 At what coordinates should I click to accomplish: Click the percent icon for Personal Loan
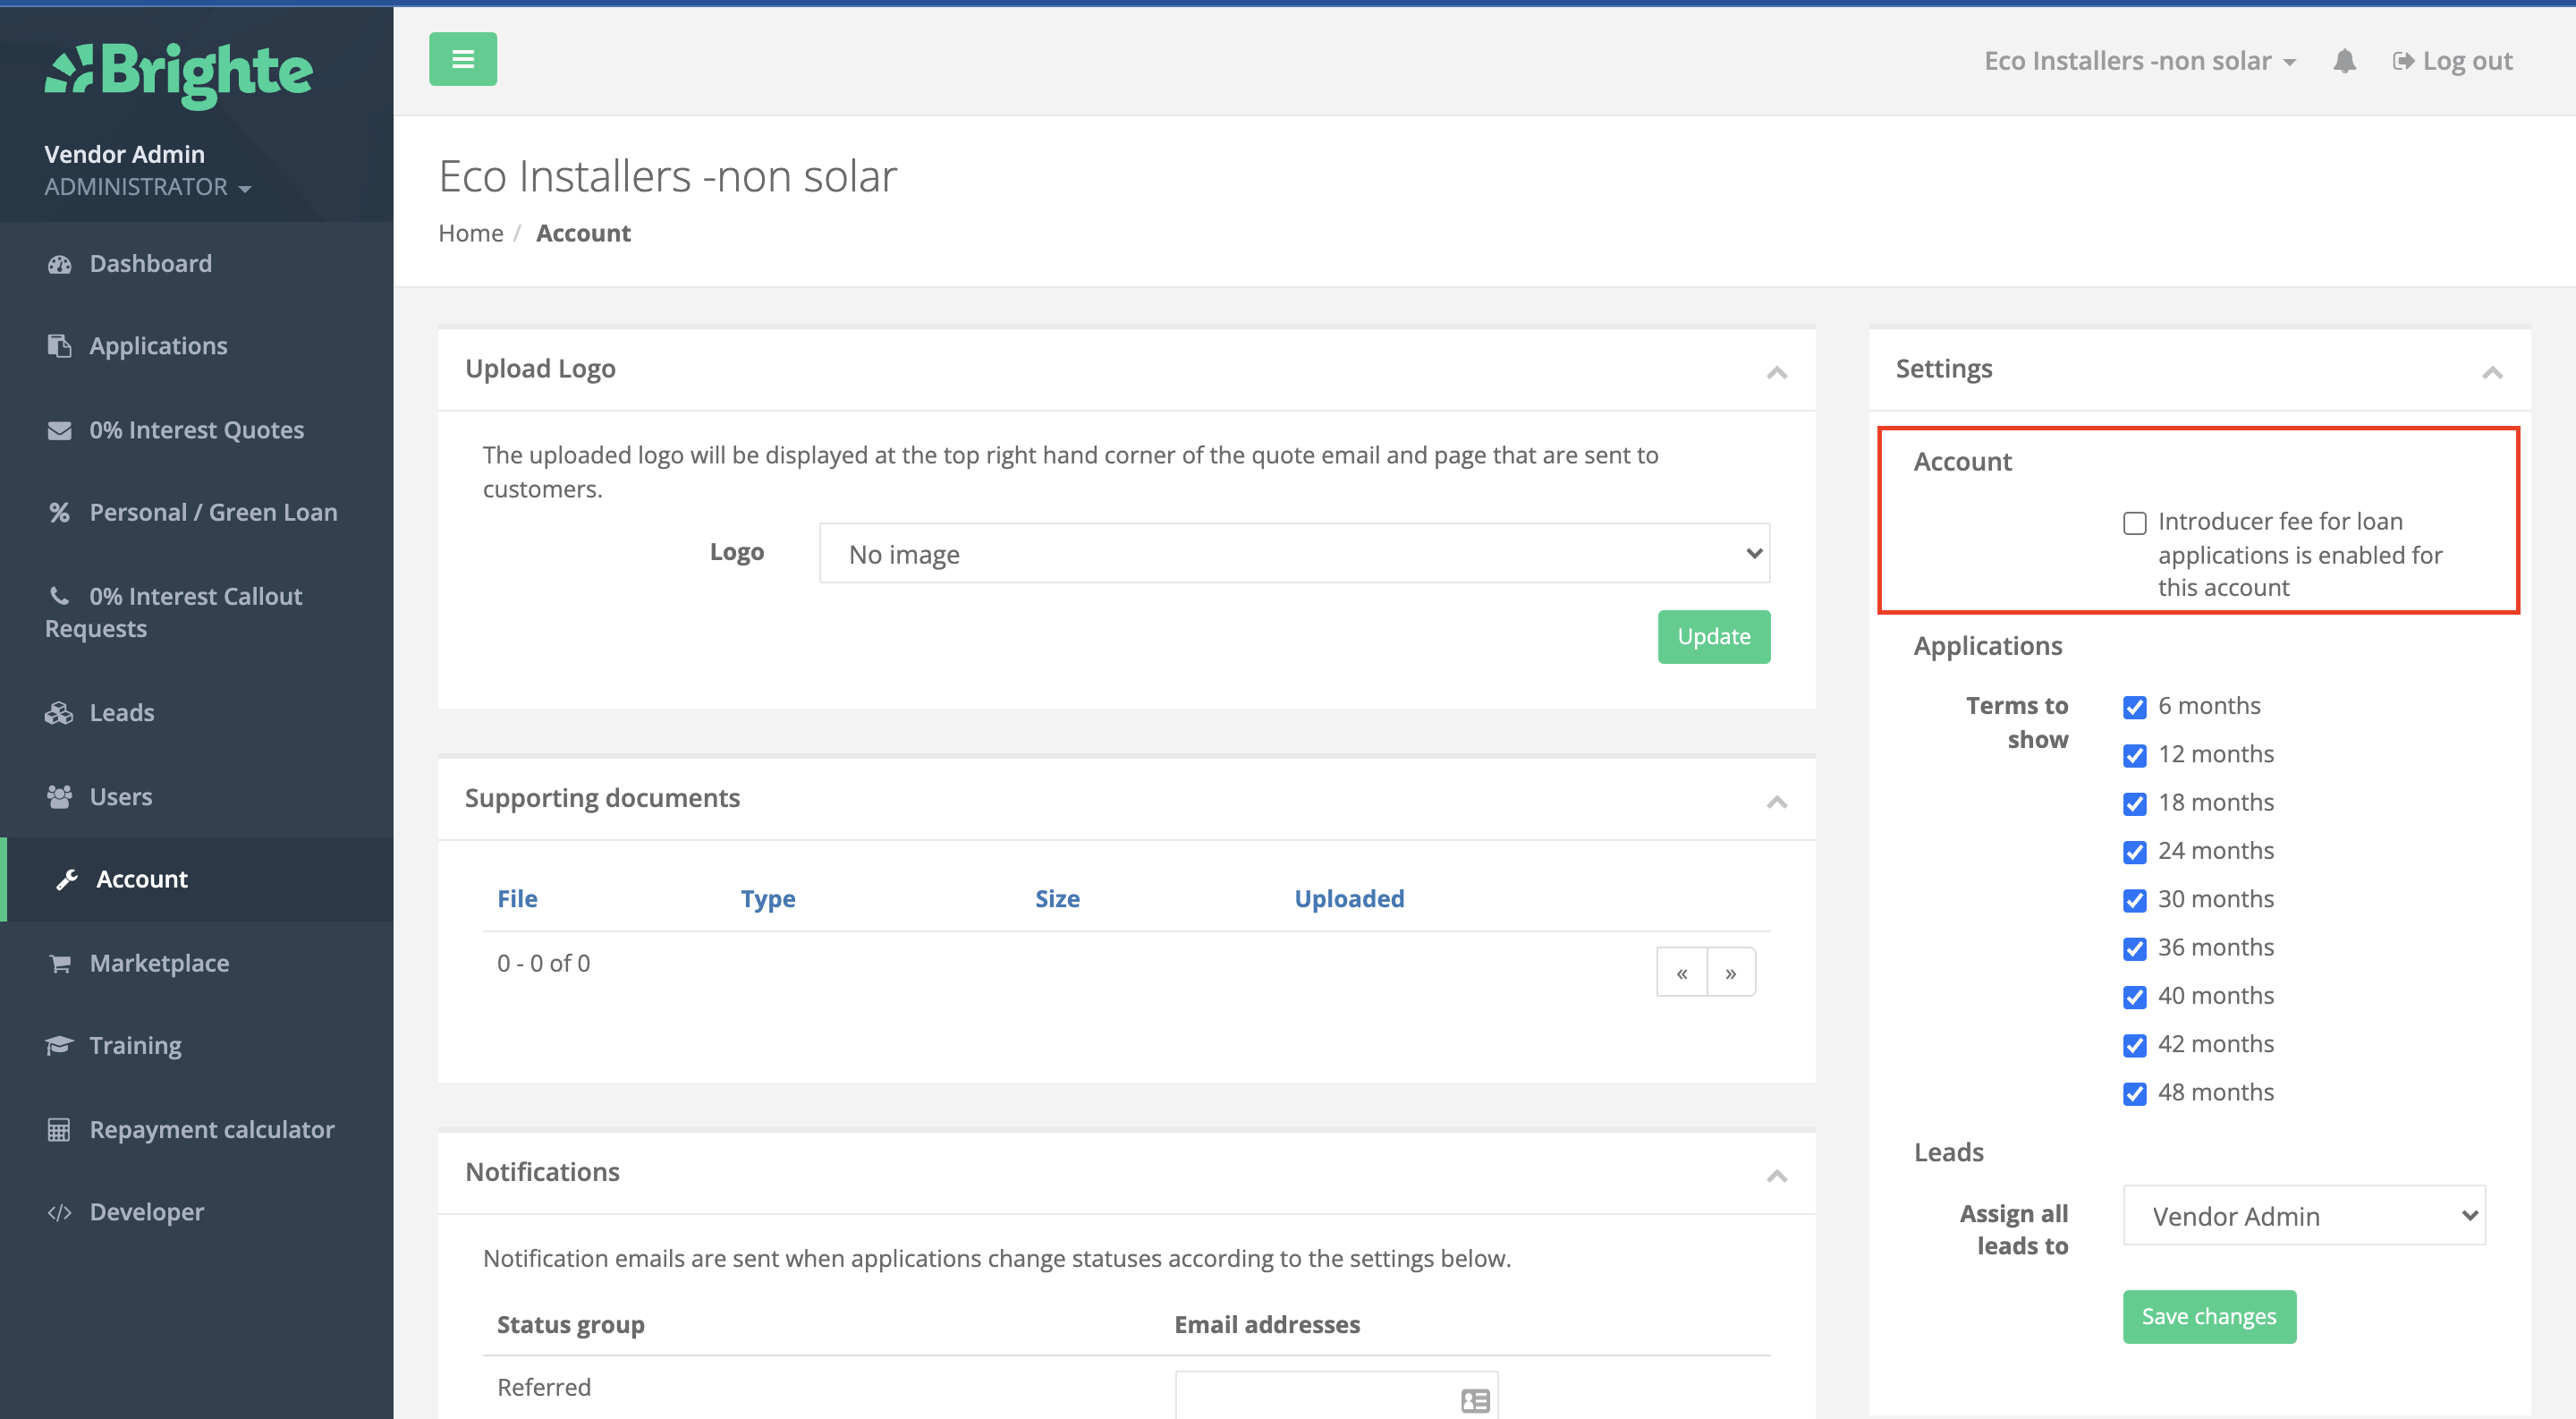[60, 512]
